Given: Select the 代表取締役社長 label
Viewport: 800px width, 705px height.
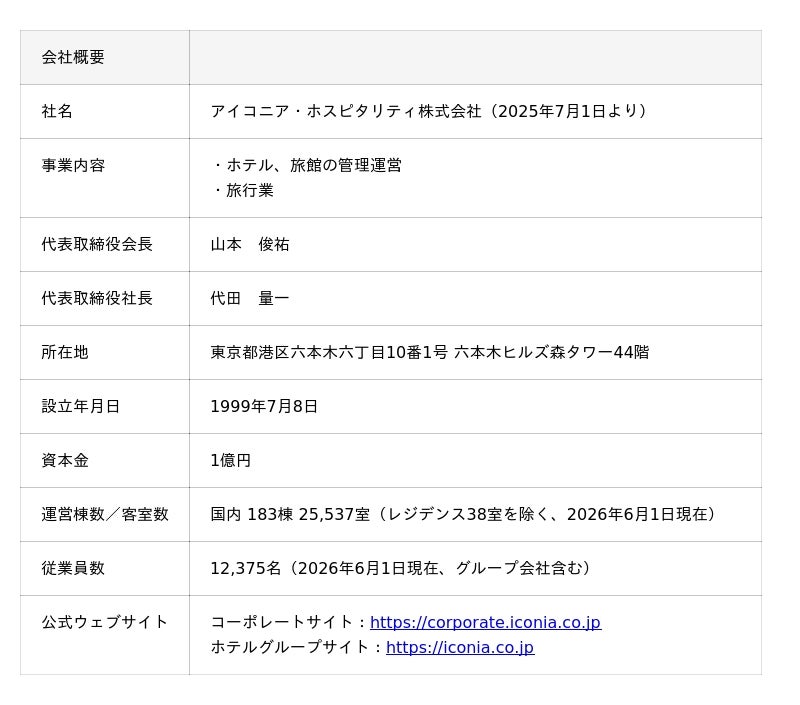Looking at the screenshot, I should click(97, 298).
